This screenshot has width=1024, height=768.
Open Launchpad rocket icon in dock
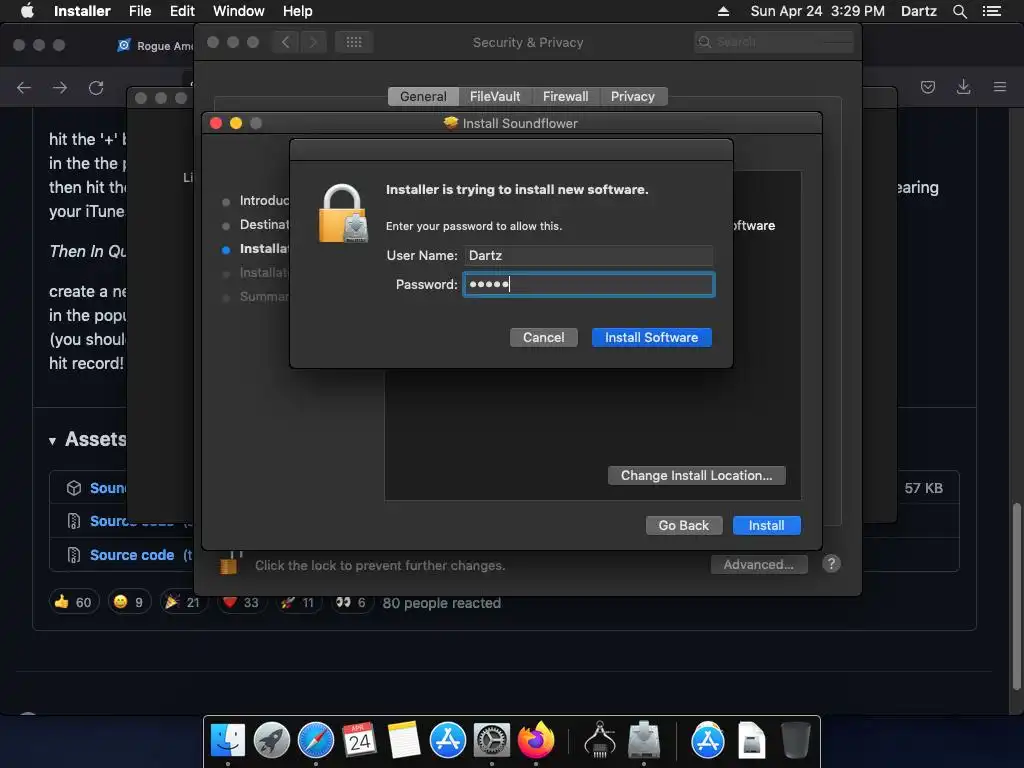272,741
